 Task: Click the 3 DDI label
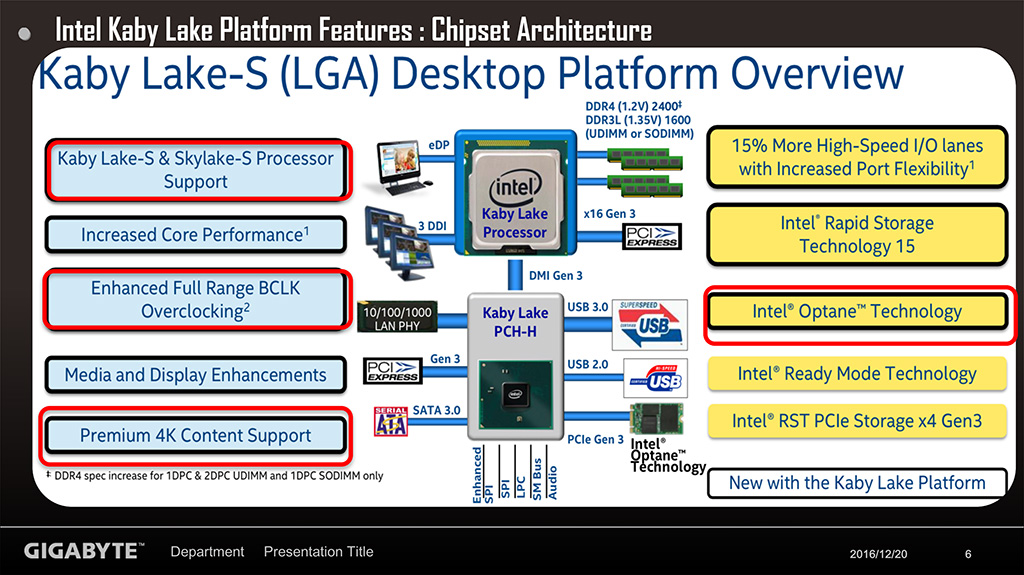pyautogui.click(x=432, y=226)
